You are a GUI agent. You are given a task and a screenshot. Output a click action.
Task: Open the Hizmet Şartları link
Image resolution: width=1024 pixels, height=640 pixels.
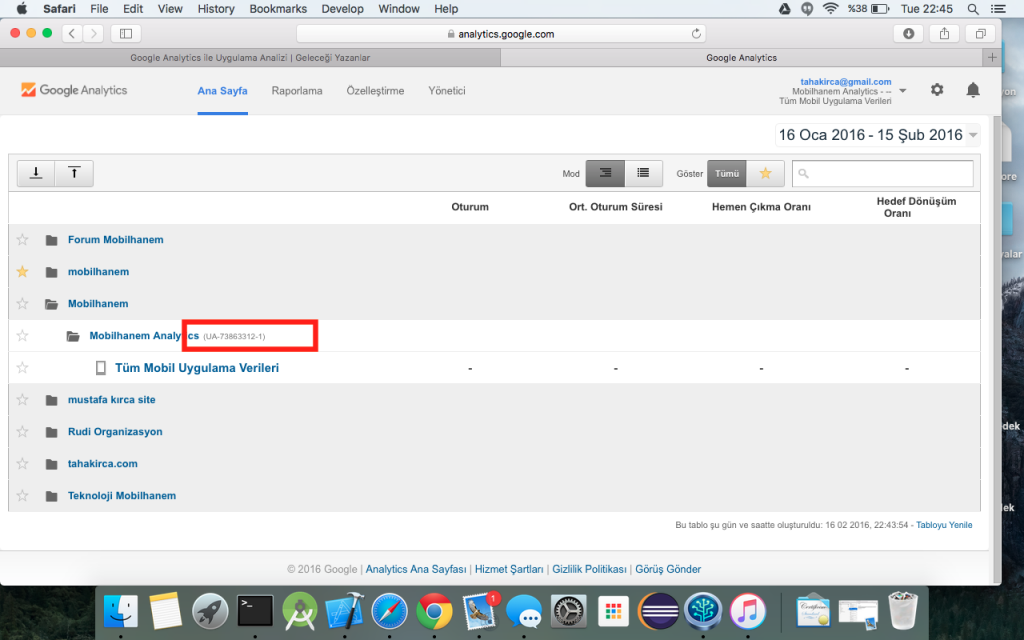click(509, 569)
